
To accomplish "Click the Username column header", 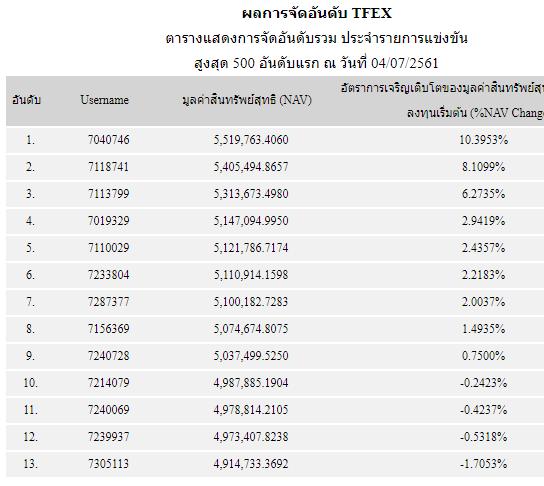I will (104, 100).
